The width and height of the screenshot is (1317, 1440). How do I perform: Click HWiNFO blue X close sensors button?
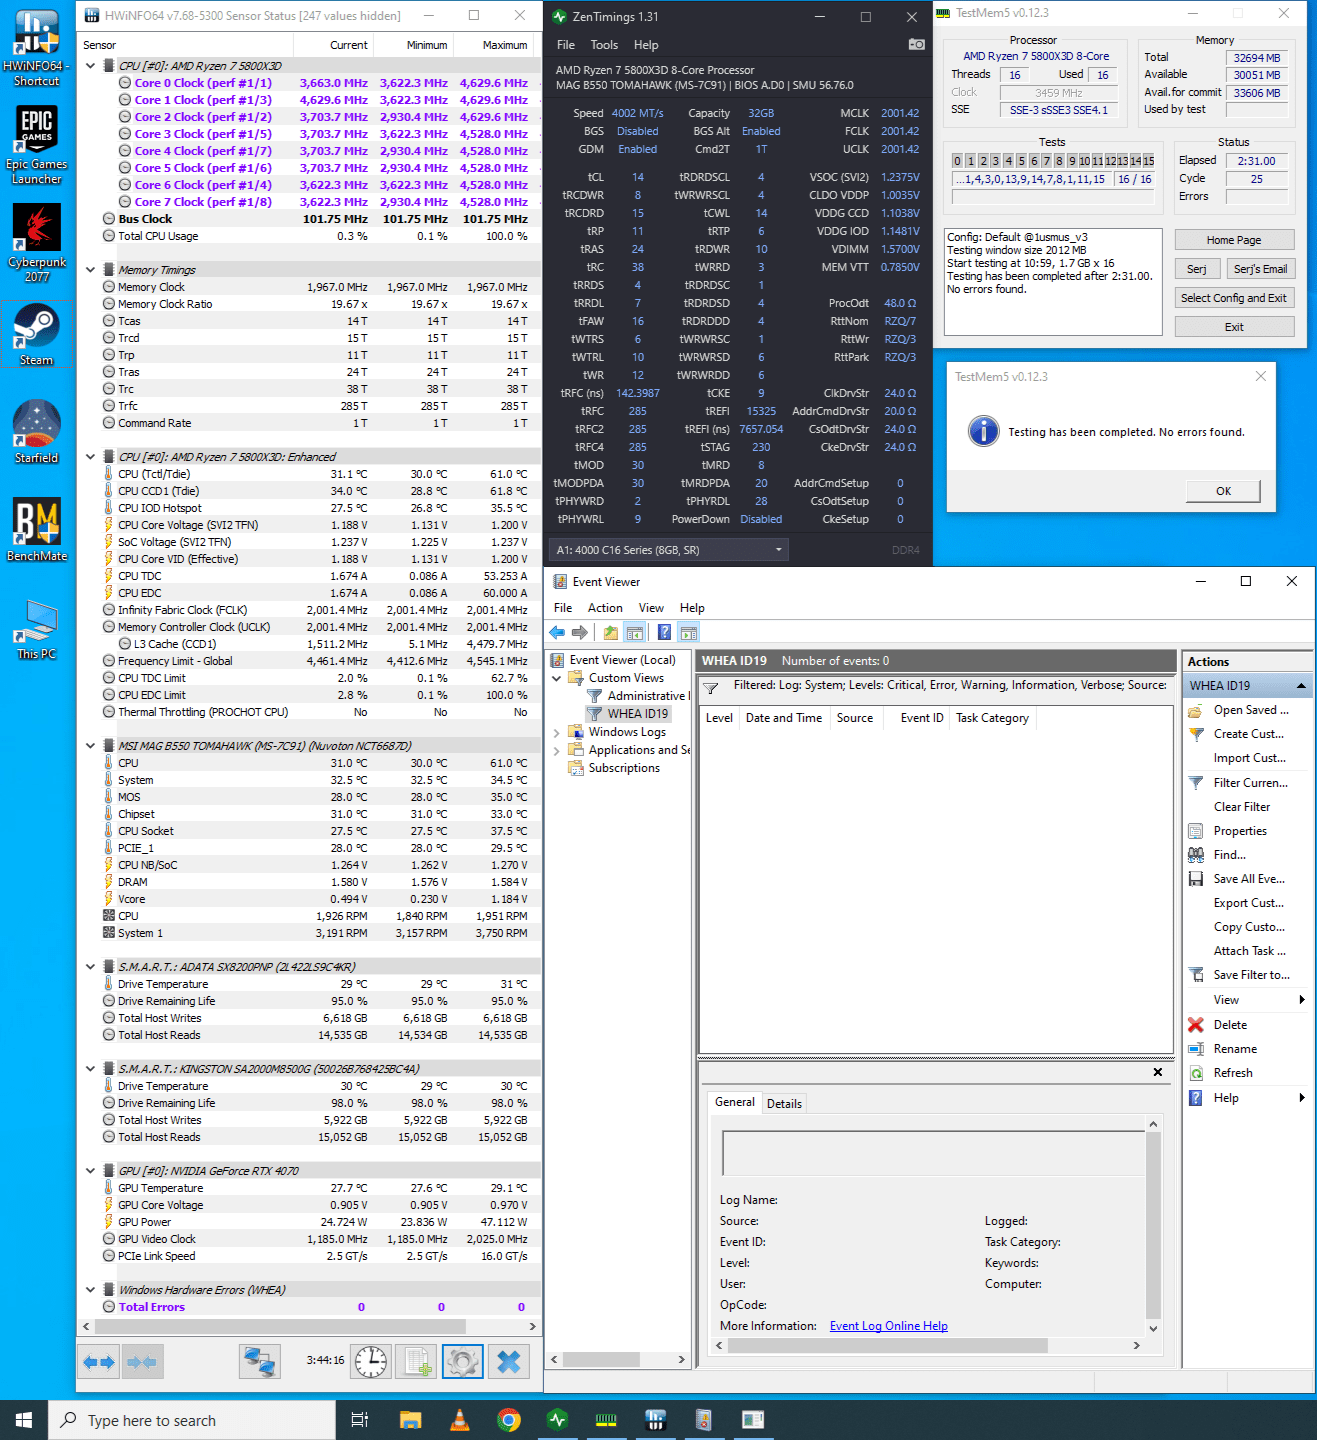click(x=508, y=1362)
